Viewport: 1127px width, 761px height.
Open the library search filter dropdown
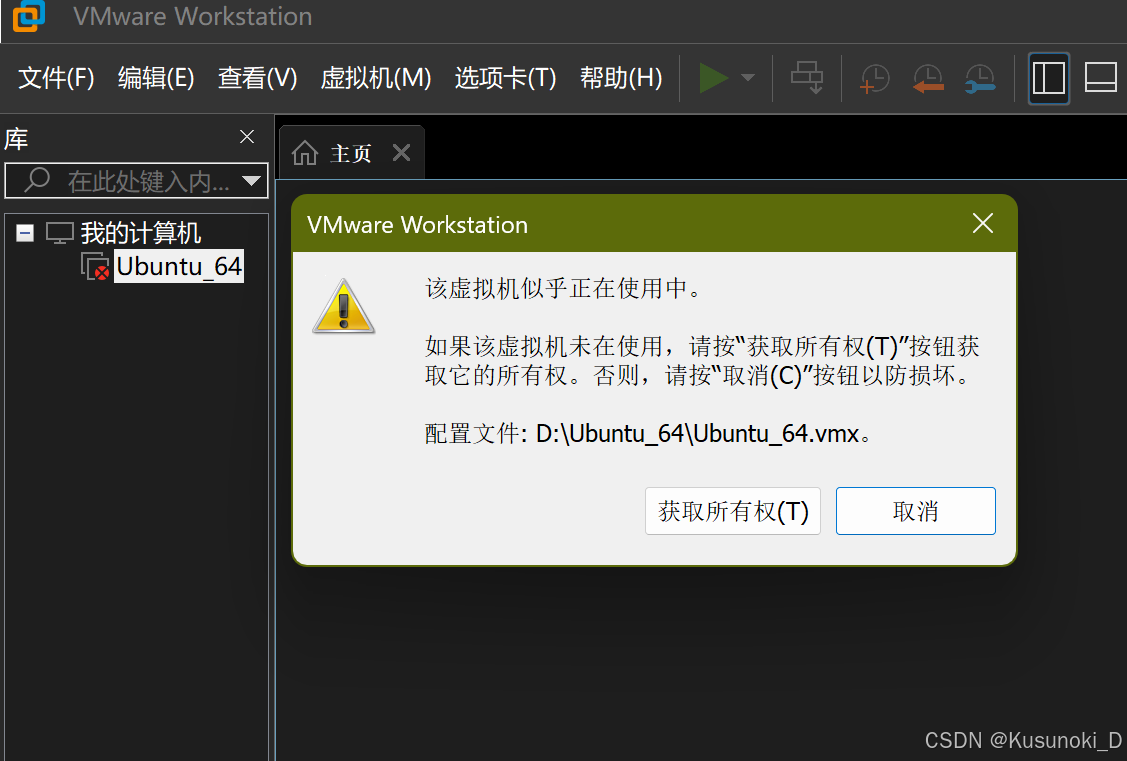[251, 180]
